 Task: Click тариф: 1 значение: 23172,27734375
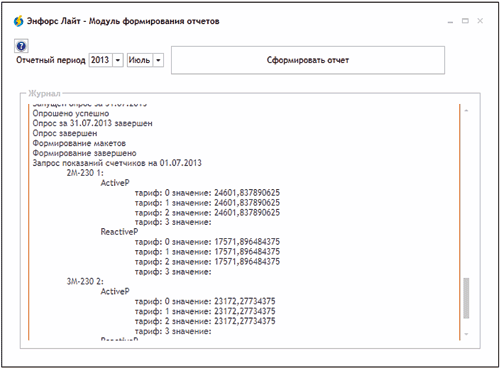(205, 311)
